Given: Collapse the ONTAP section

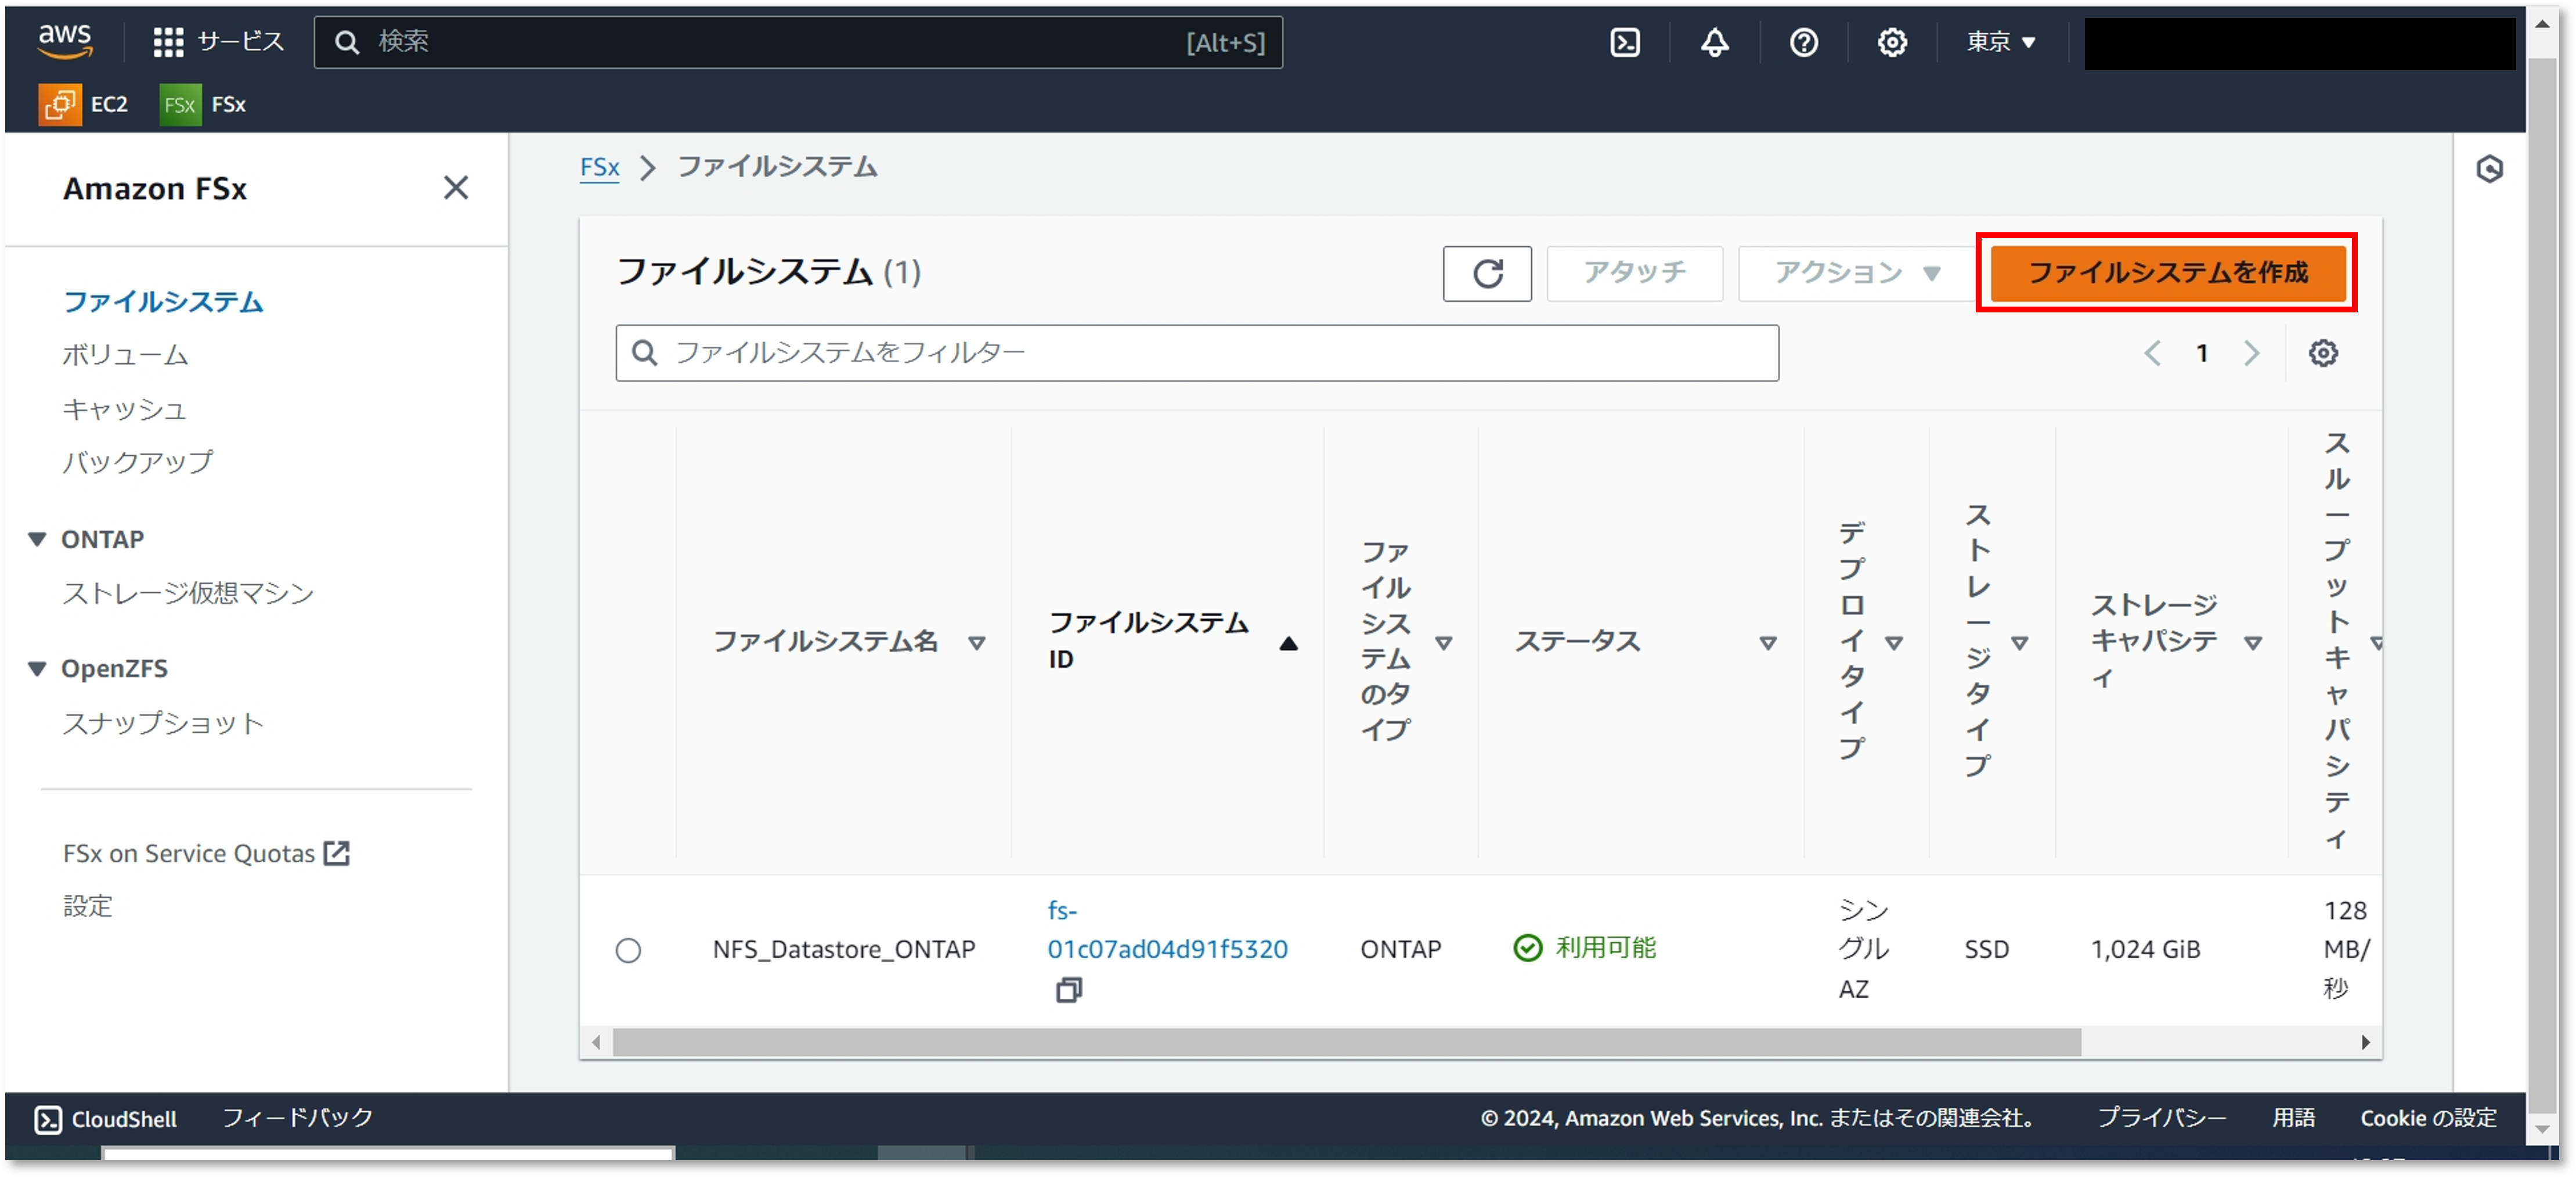Looking at the screenshot, I should (x=37, y=539).
